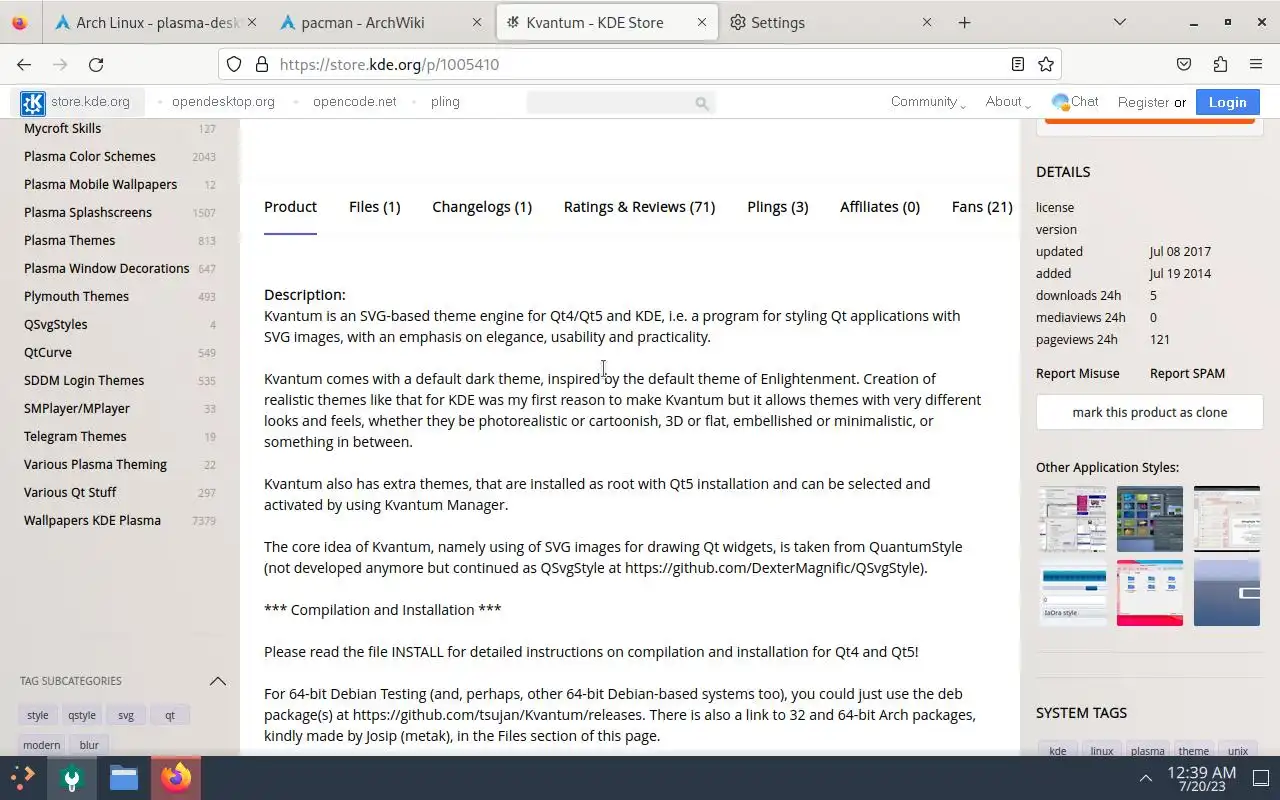Open the pink-bordered application style thumbnail
This screenshot has height=800, width=1280.
pyautogui.click(x=1149, y=593)
